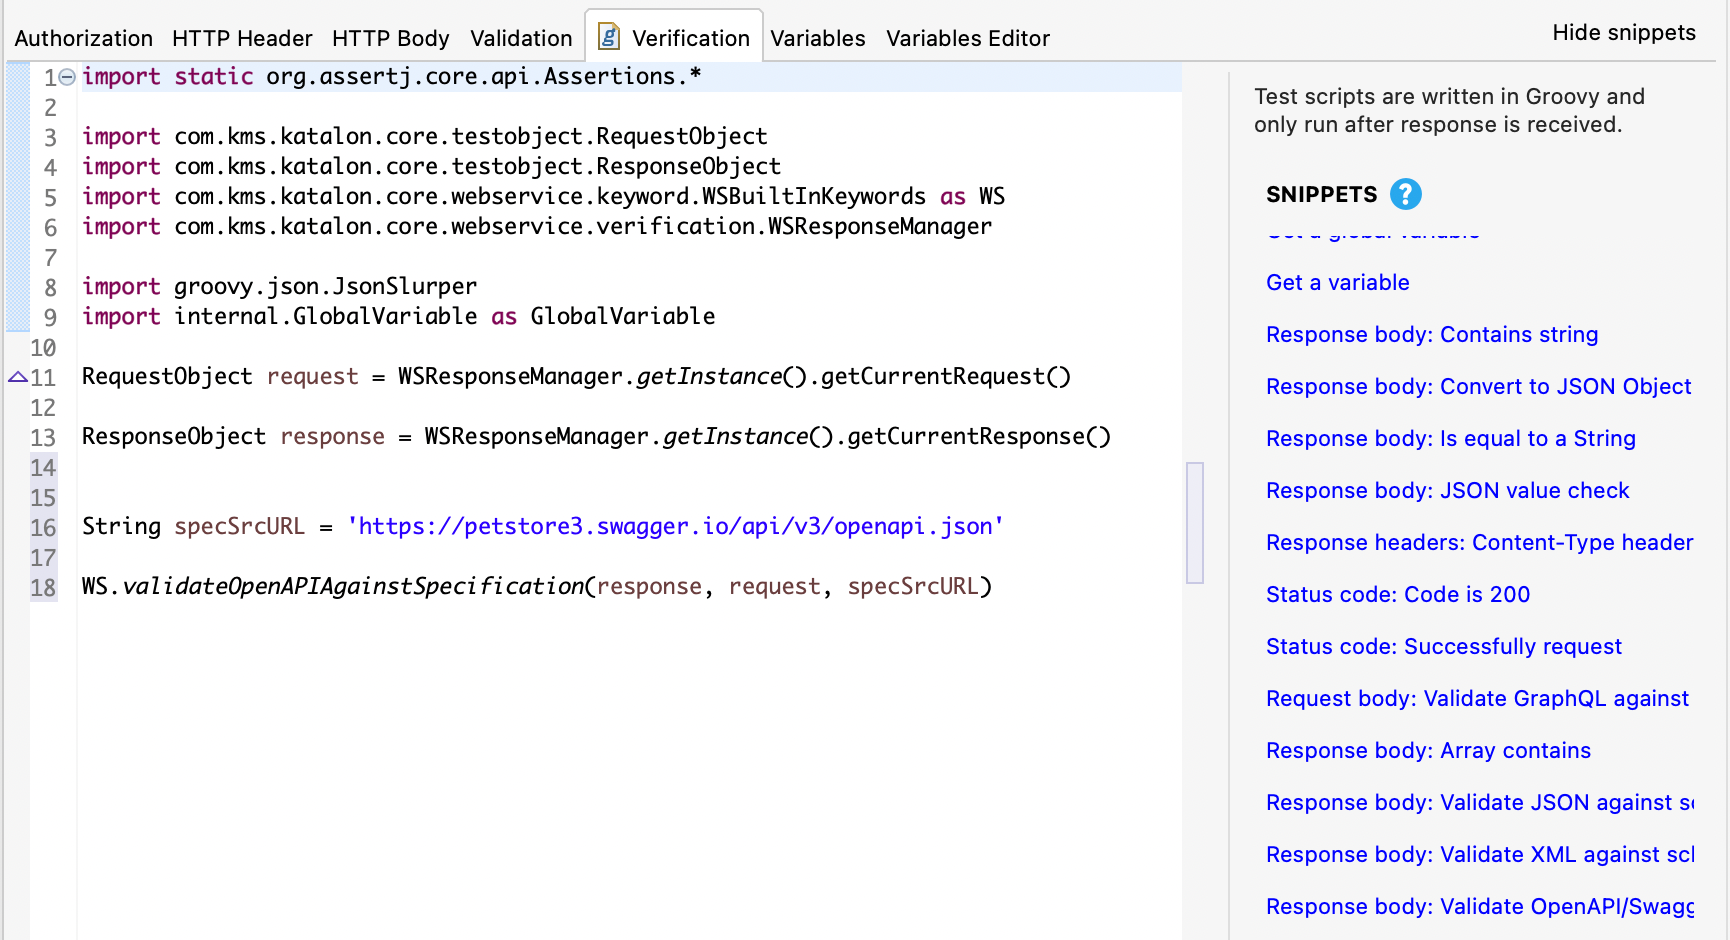Insert 'Response body: Contains string' snippet
Image resolution: width=1730 pixels, height=940 pixels.
tap(1432, 334)
